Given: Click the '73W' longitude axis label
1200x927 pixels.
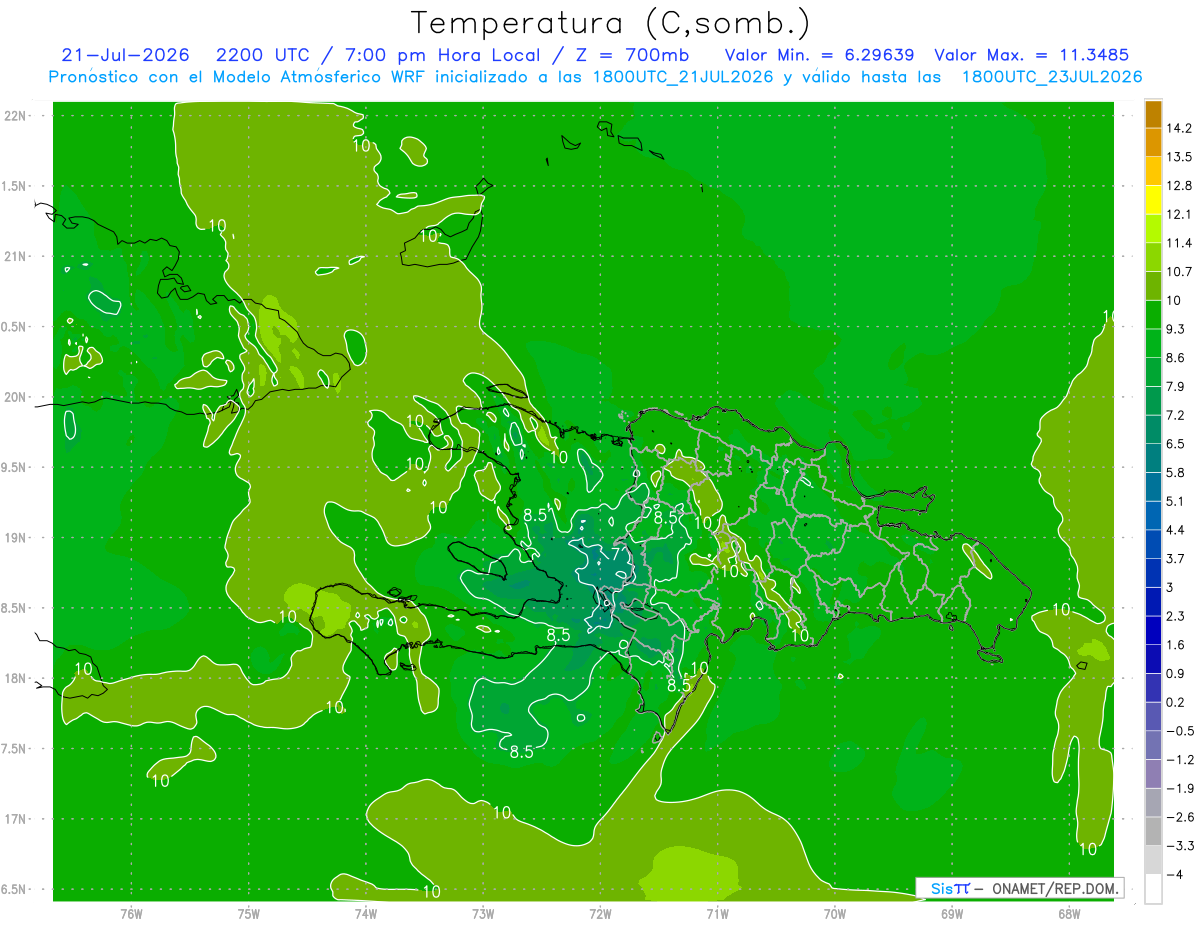Looking at the screenshot, I should pyautogui.click(x=483, y=913).
